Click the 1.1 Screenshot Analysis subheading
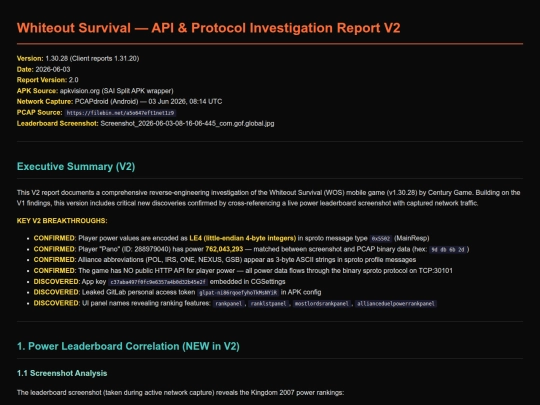This screenshot has height=405, width=540. point(62,373)
